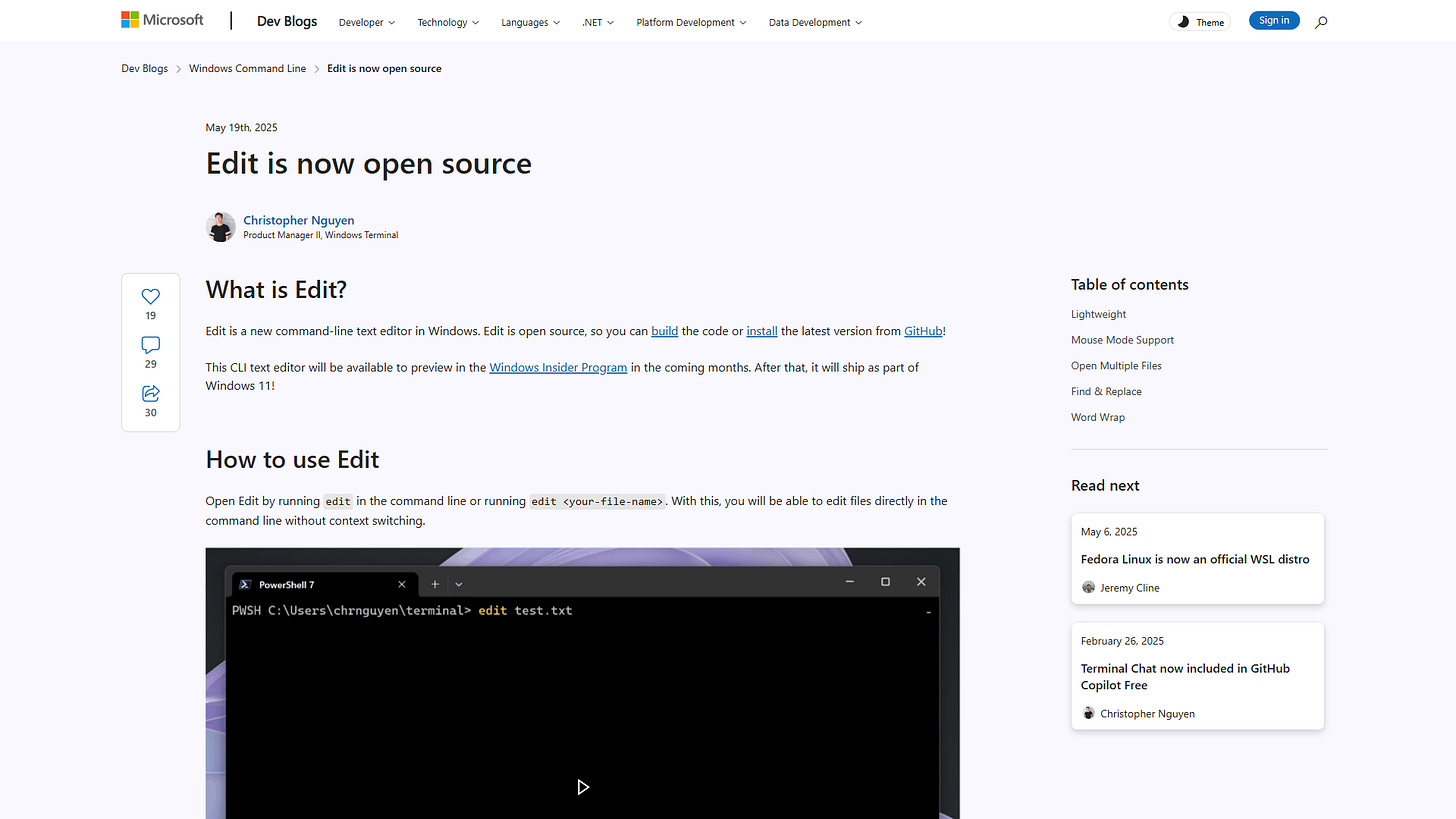Click the Sign in button
The image size is (1456, 819).
click(x=1274, y=20)
